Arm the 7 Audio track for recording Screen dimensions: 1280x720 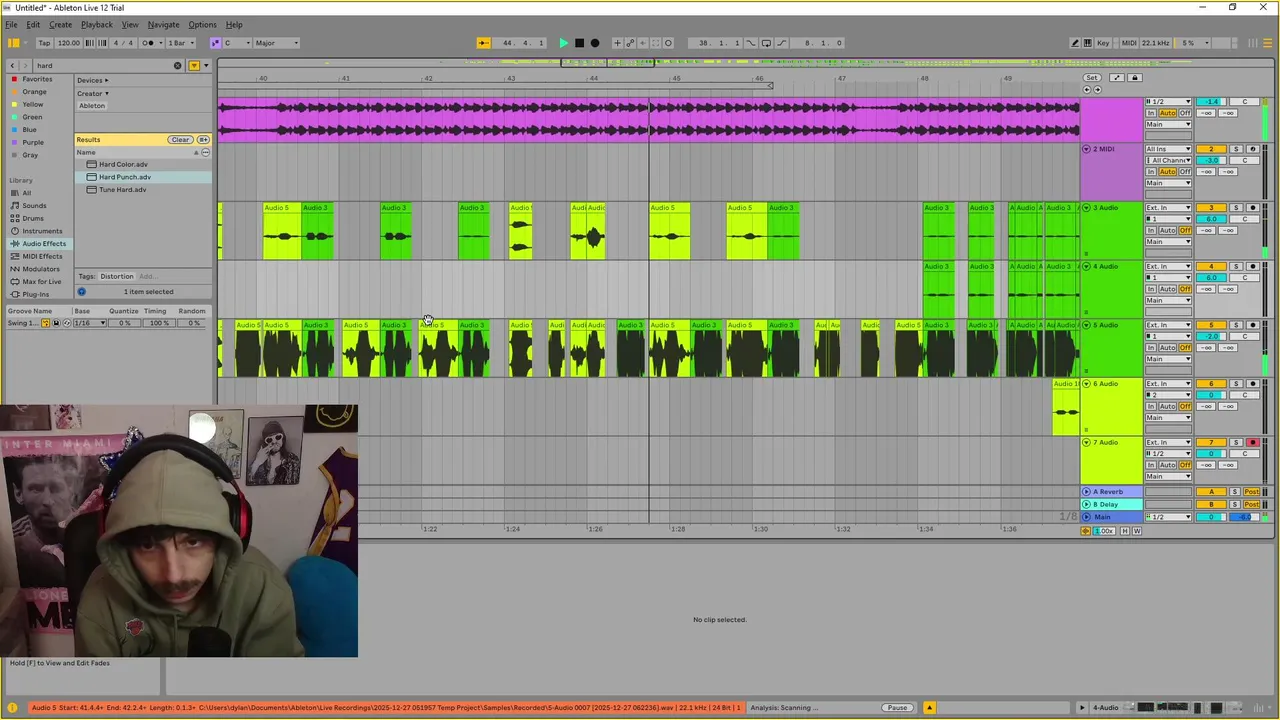click(1253, 442)
